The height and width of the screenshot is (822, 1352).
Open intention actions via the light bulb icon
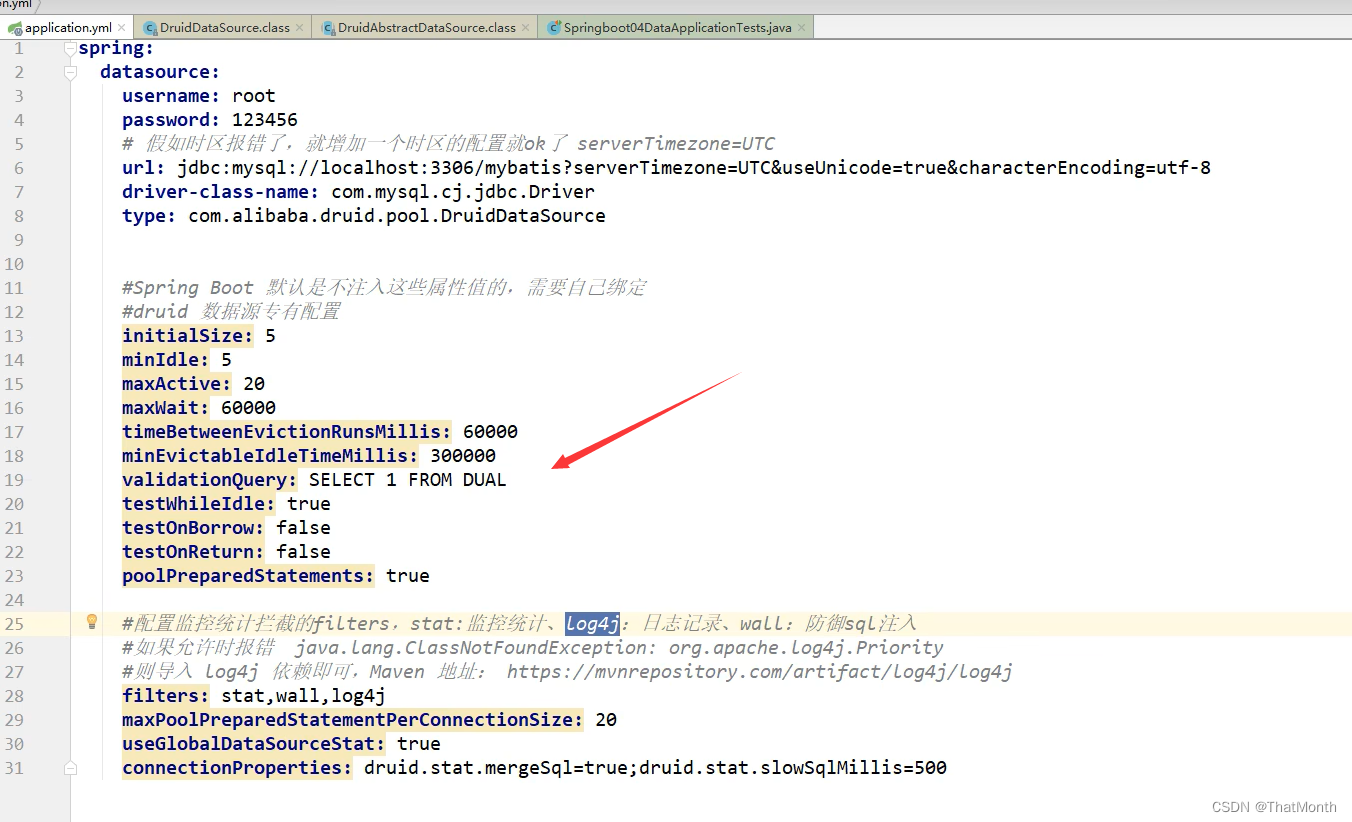[91, 621]
